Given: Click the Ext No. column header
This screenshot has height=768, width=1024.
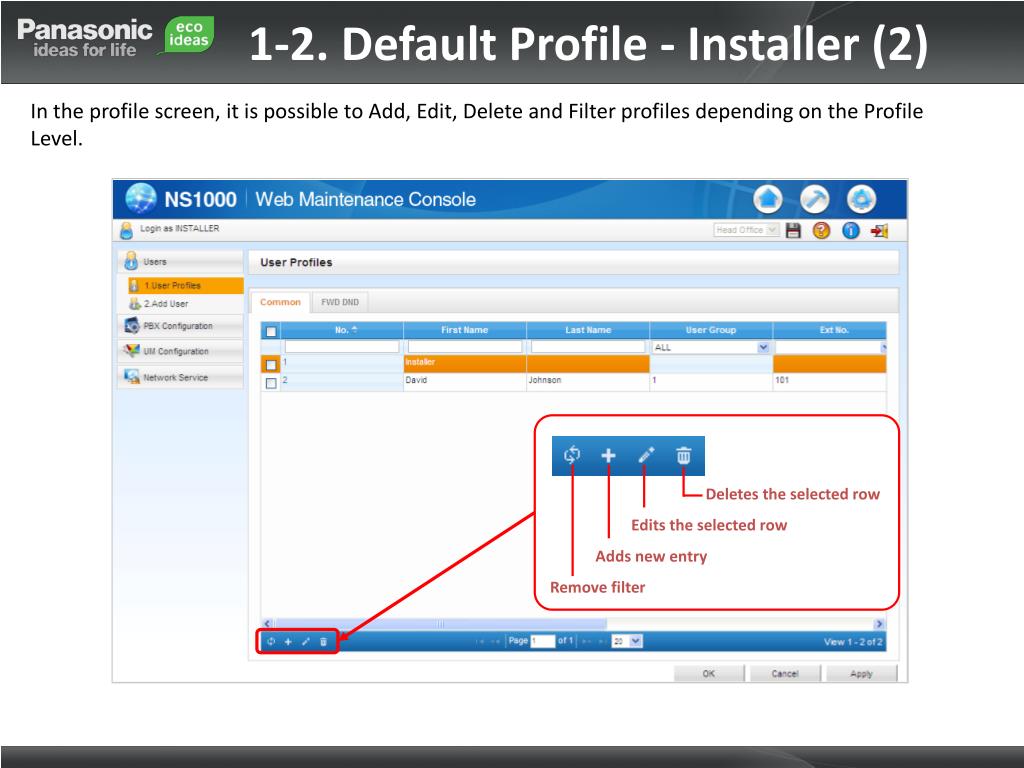Looking at the screenshot, I should coord(829,330).
